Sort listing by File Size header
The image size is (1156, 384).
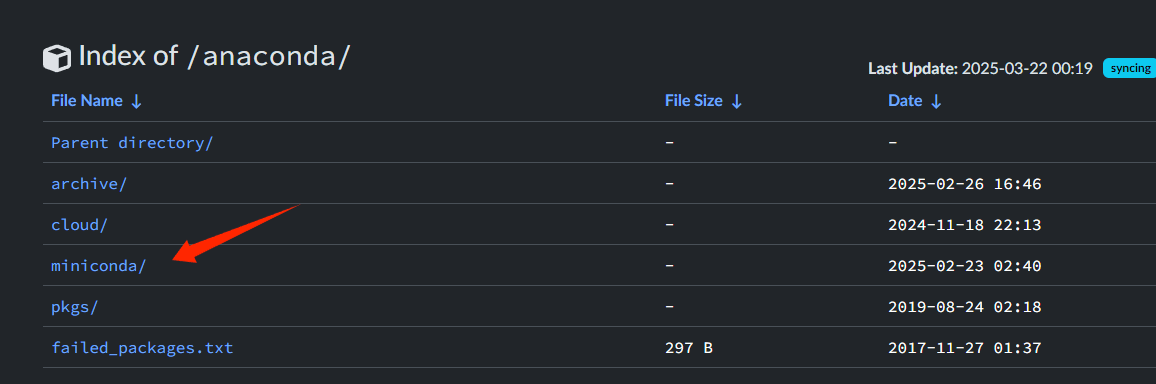coord(694,101)
